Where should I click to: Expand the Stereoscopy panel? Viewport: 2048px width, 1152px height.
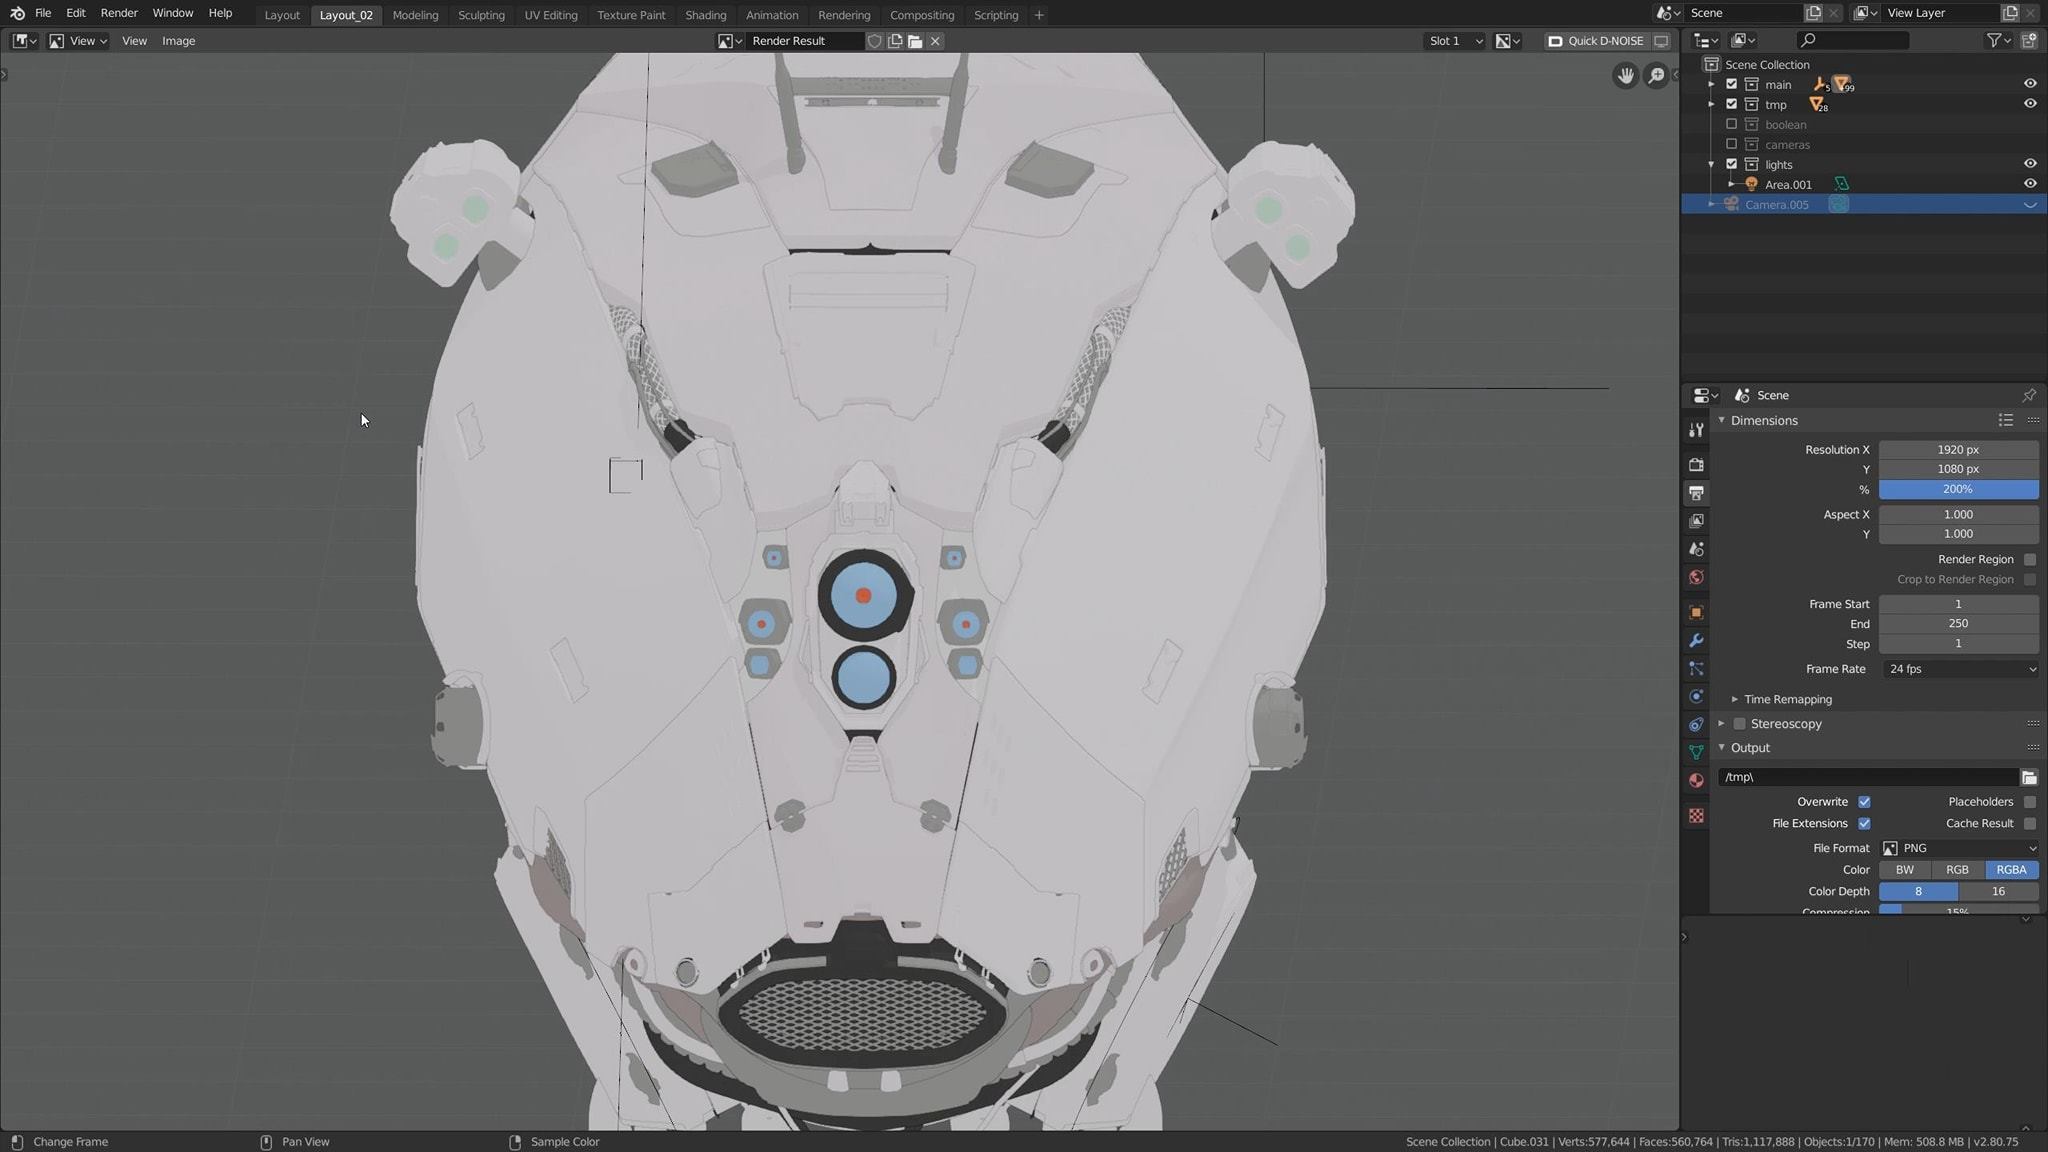coord(1721,723)
